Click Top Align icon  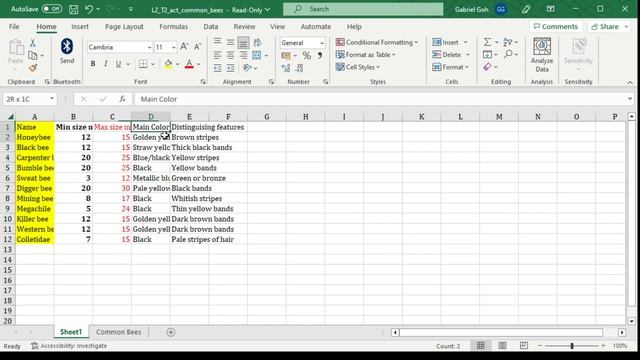218,42
